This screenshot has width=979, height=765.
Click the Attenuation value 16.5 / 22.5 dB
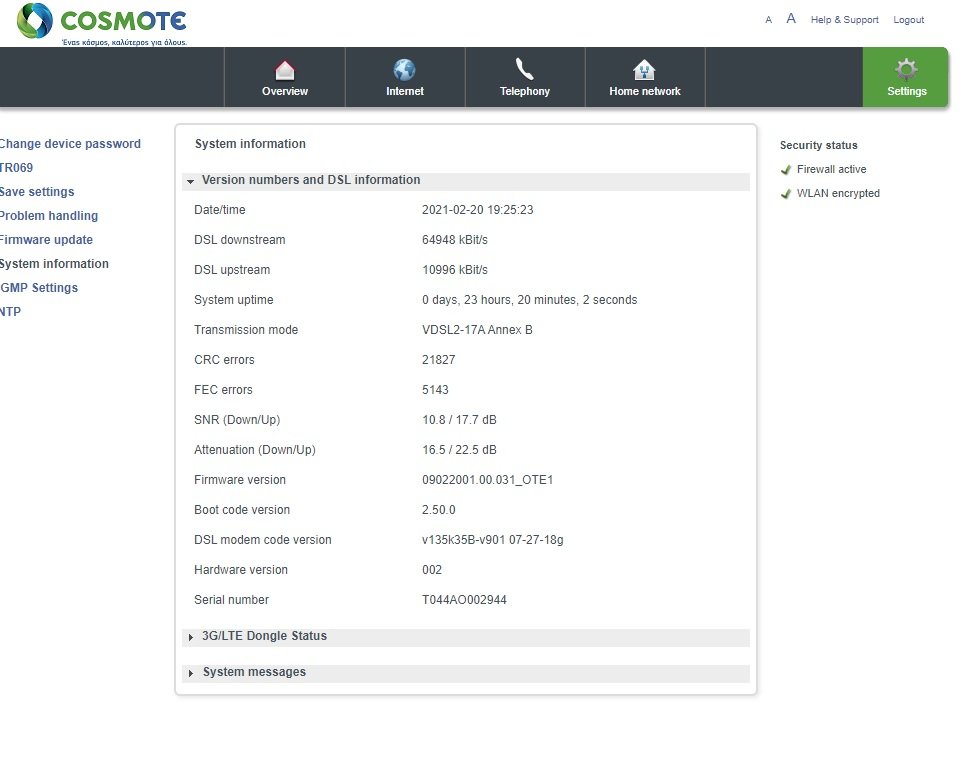click(x=459, y=450)
